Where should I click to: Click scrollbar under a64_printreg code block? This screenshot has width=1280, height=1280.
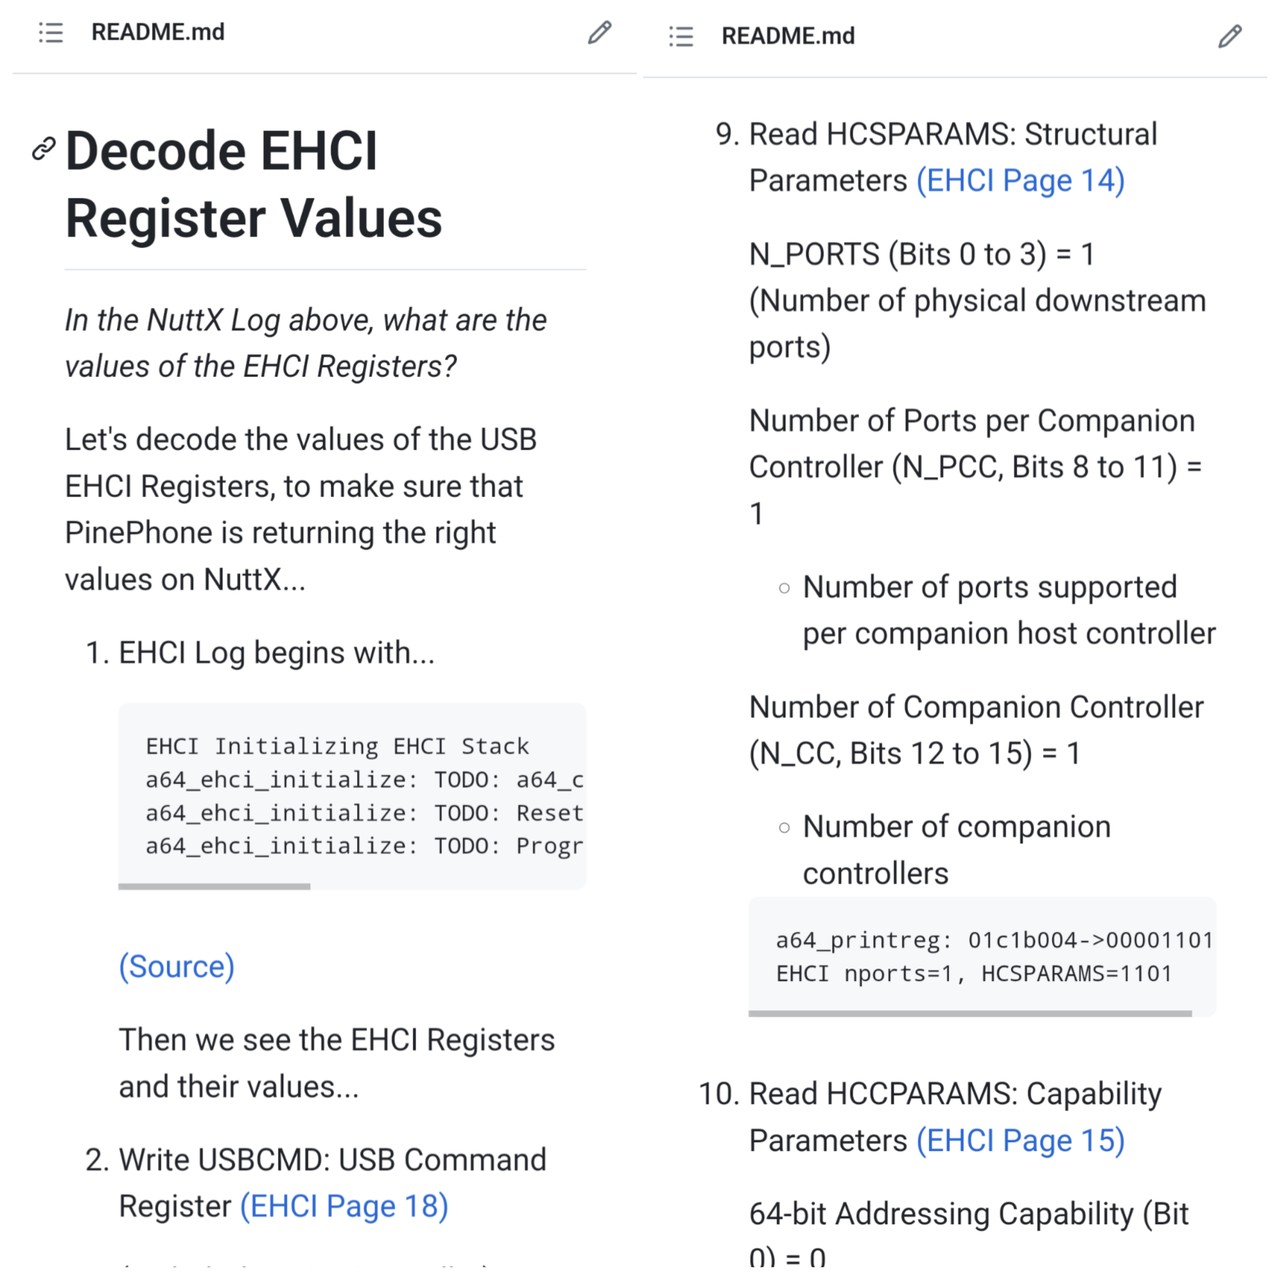click(x=970, y=1013)
